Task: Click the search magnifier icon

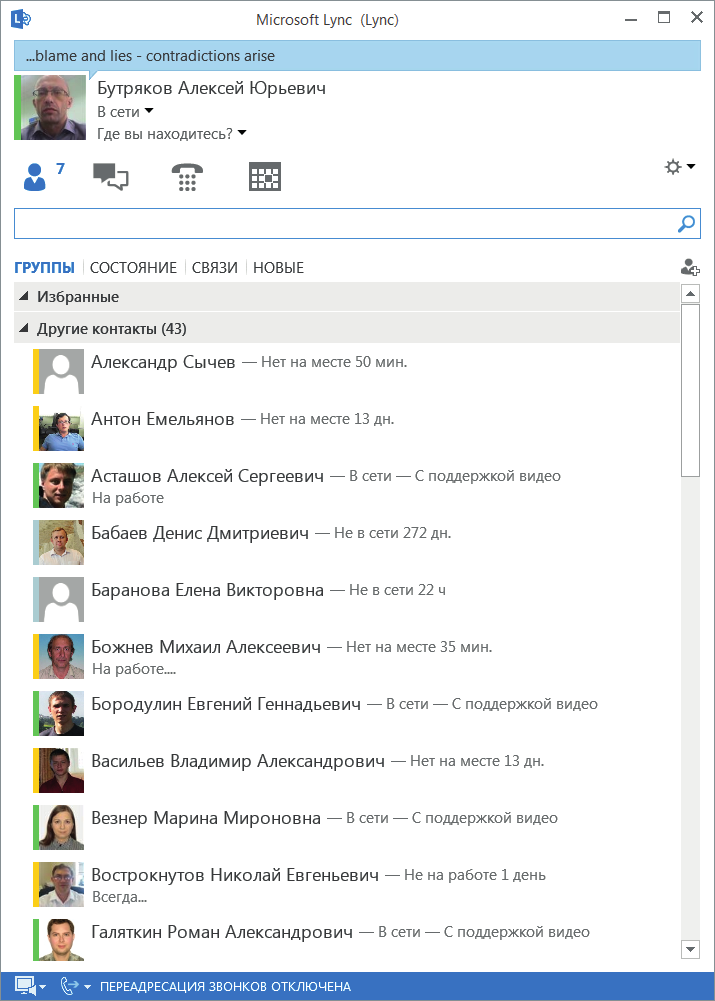Action: coord(686,224)
